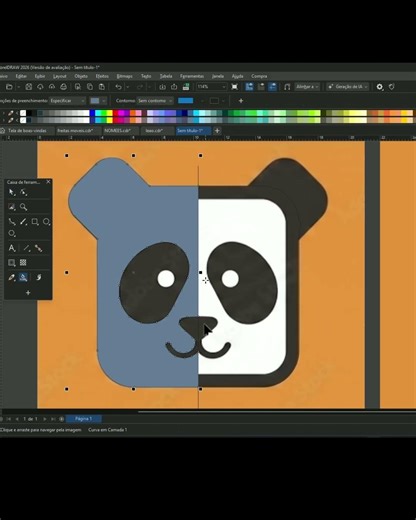Select the Polygon tool
Screen dimensions: 416x520
[x=12, y=233]
